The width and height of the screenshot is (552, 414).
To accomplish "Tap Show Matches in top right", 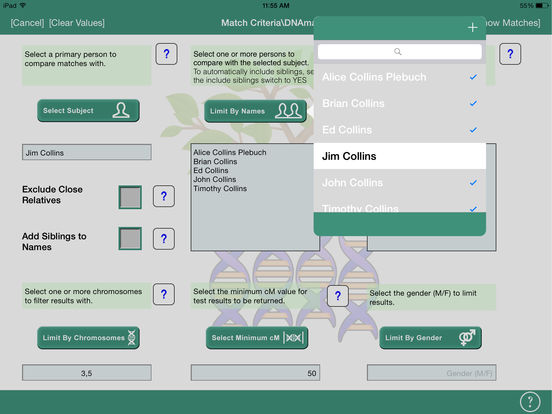I will 513,23.
